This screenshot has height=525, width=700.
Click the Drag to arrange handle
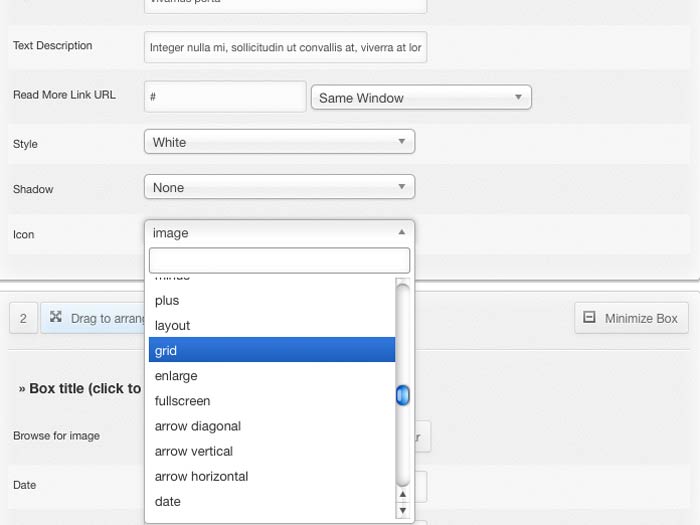pos(97,318)
